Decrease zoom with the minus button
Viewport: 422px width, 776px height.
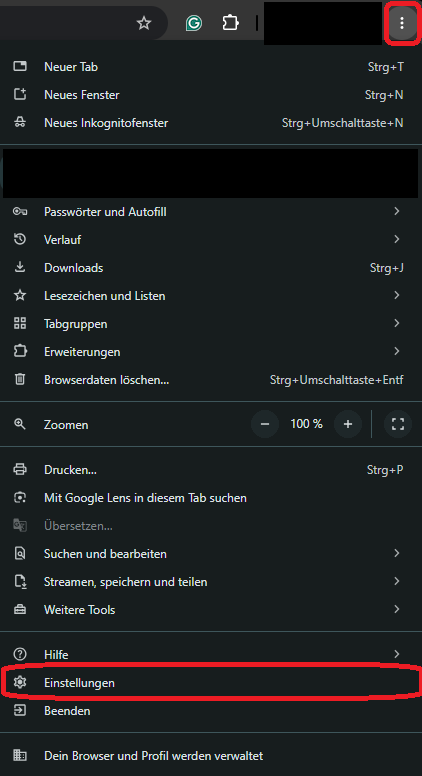click(x=265, y=424)
